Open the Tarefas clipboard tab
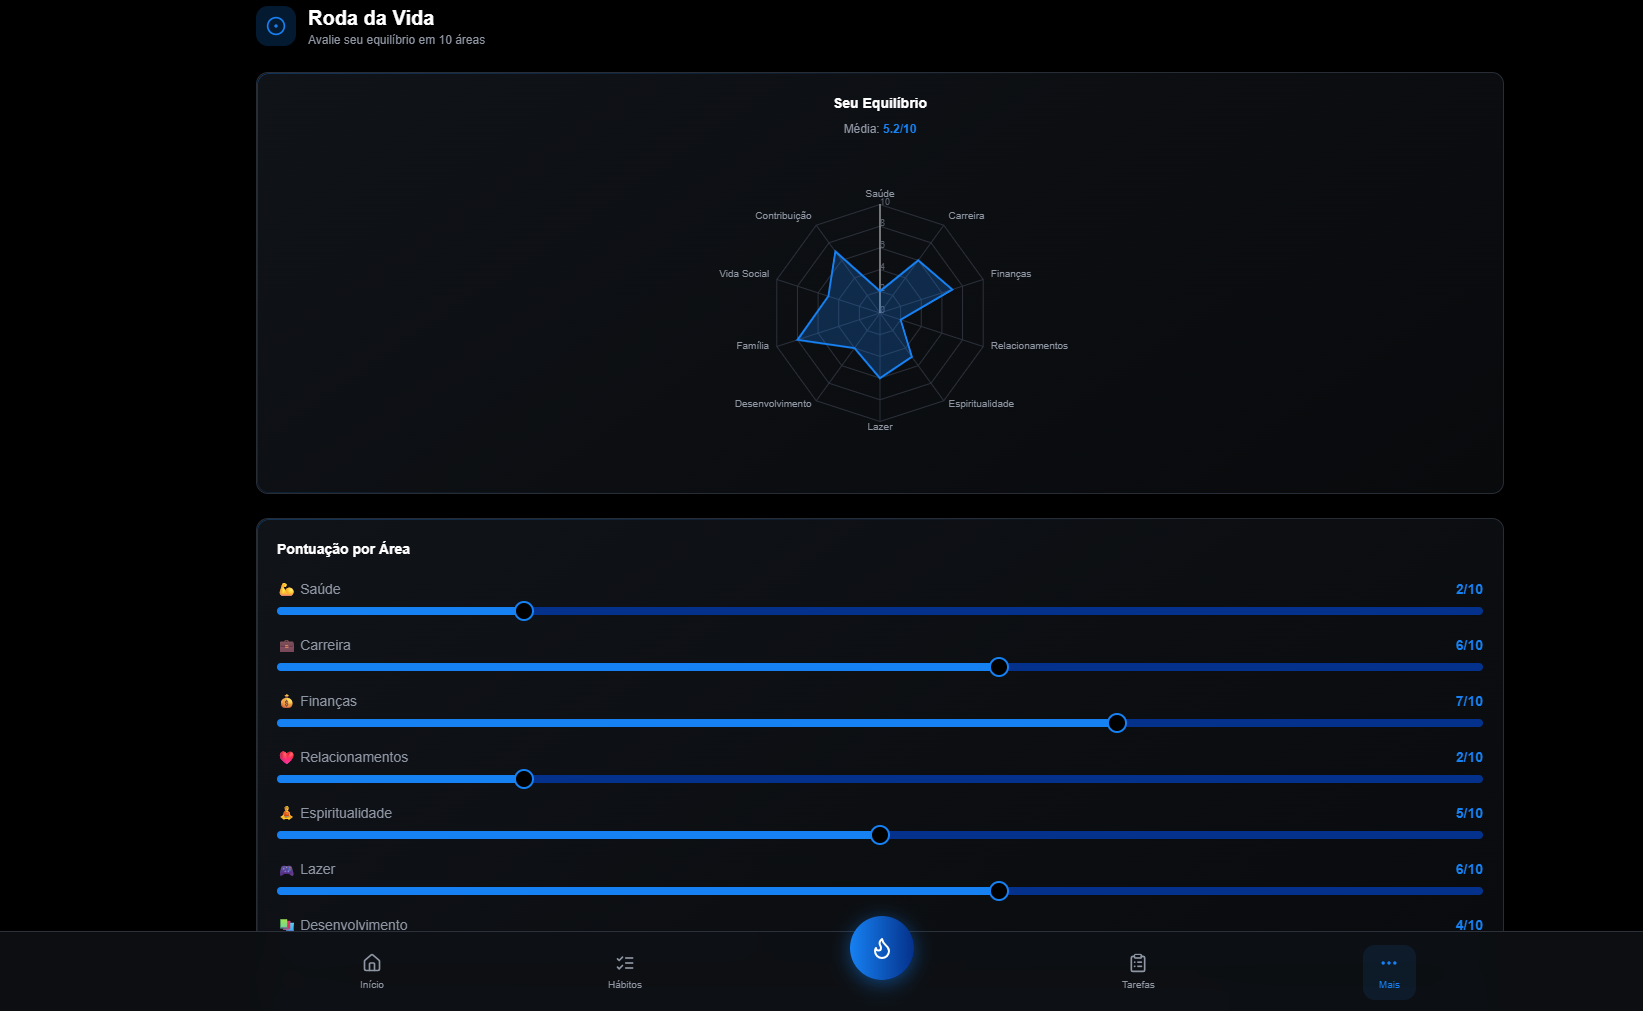 1138,970
